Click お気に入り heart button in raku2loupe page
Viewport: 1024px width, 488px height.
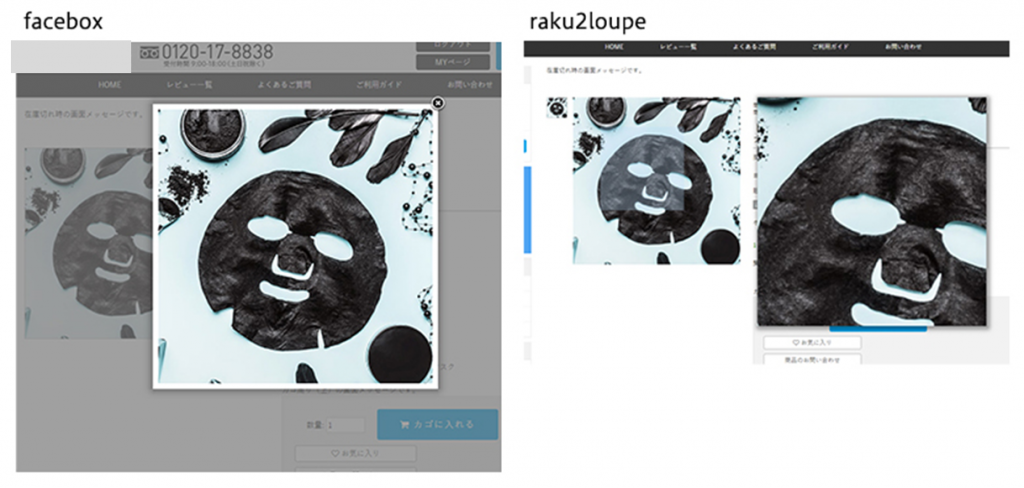click(x=812, y=342)
